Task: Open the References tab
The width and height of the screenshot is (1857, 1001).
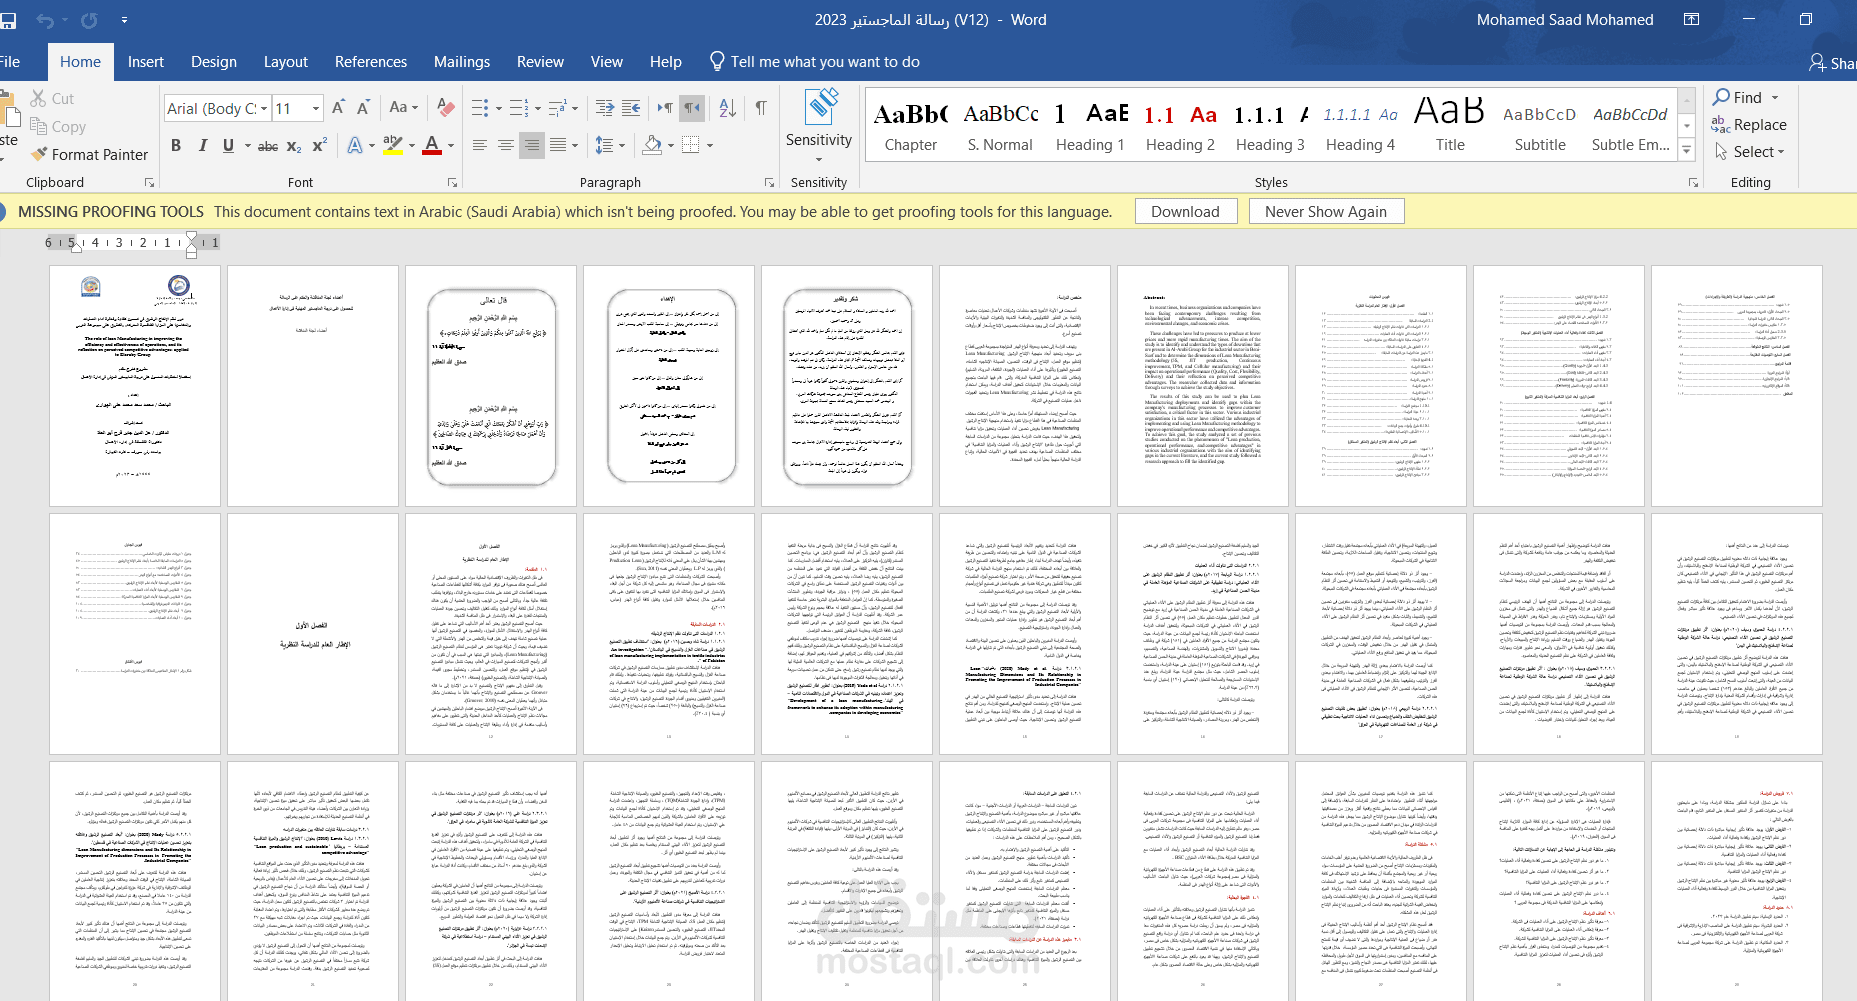Action: 371,62
